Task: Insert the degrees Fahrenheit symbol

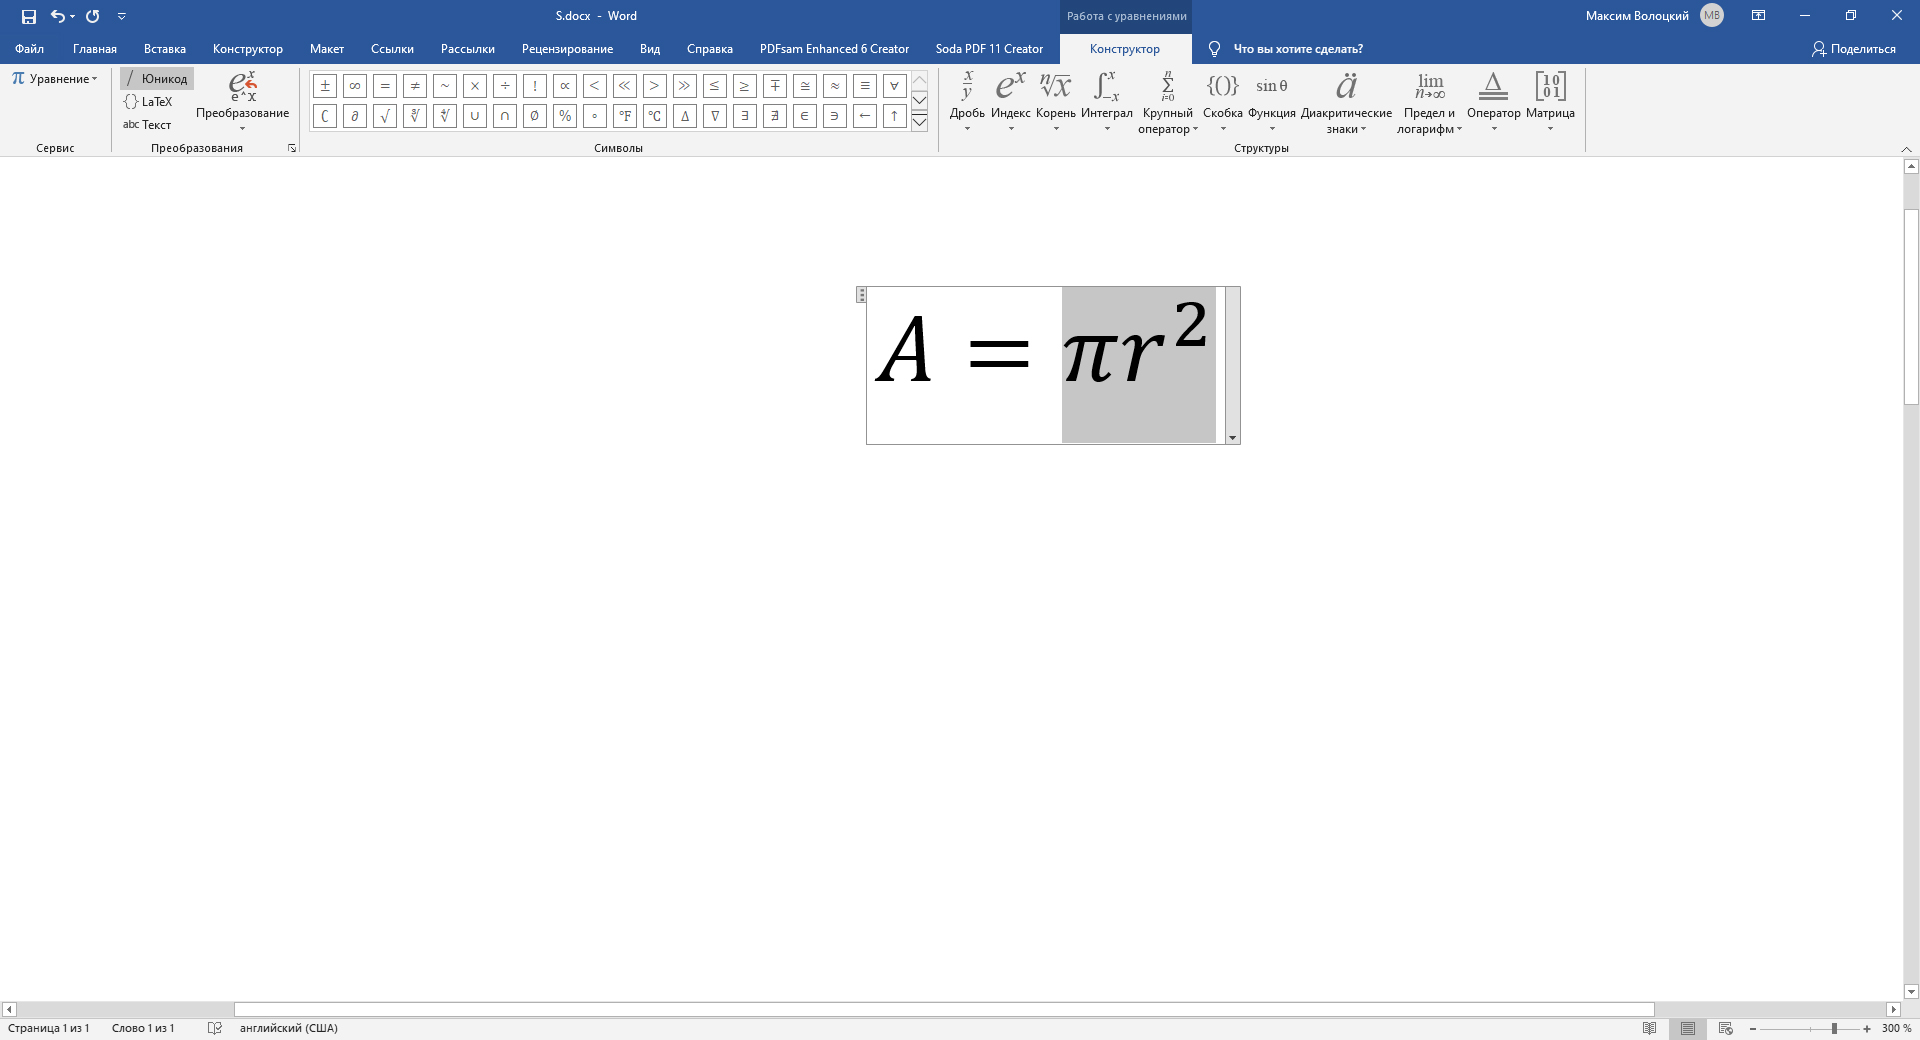Action: click(625, 116)
